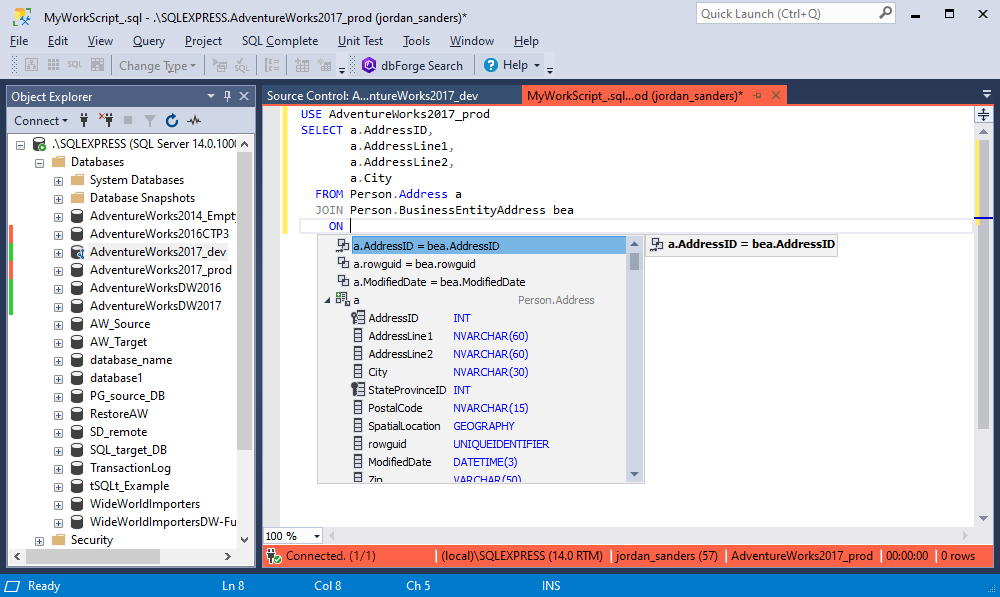The image size is (1000, 597).
Task: Select the AdventureWorks2017_prod database node
Action: 160,270
